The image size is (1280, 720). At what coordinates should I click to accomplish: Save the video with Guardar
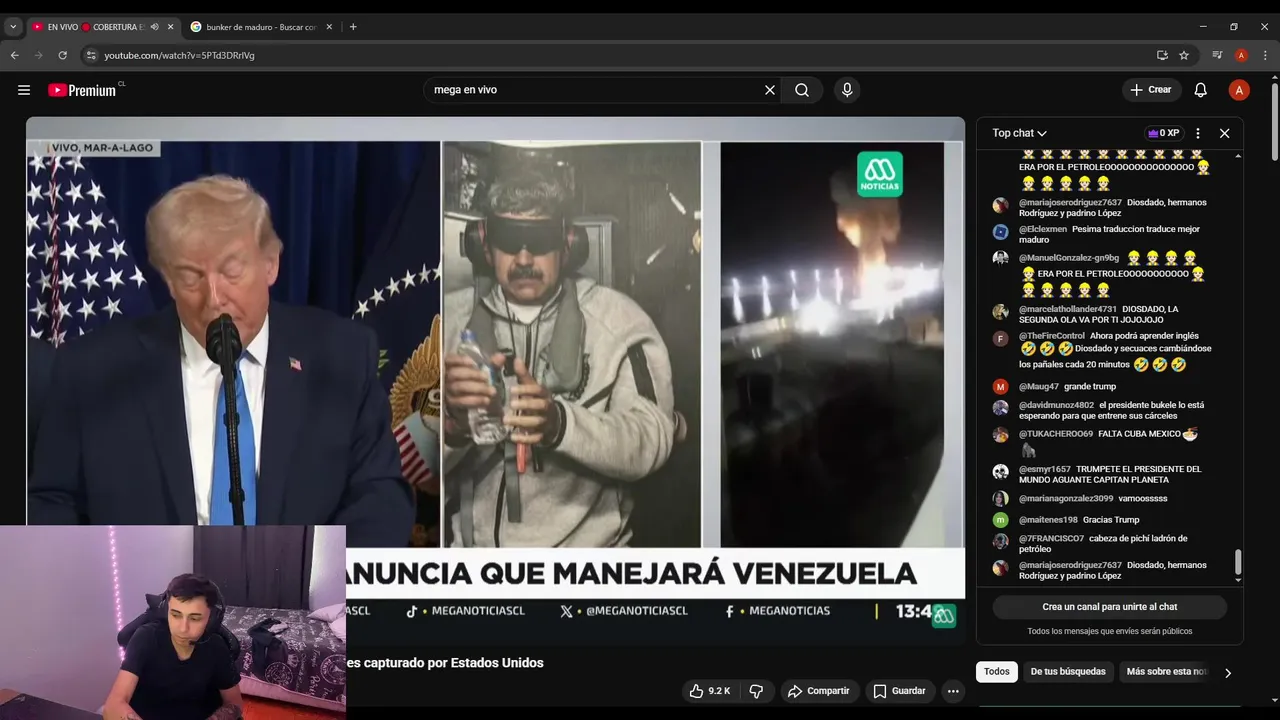(899, 691)
